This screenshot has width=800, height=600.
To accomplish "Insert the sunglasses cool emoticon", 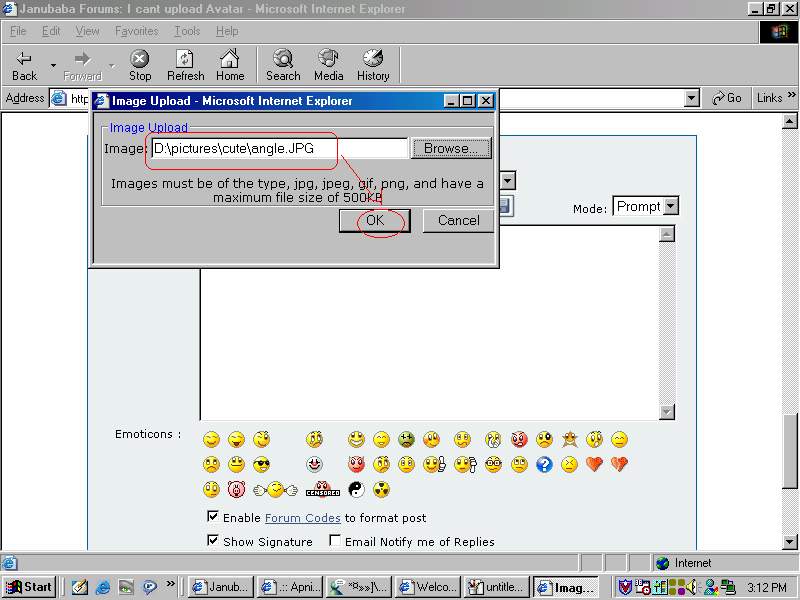I will coord(262,464).
